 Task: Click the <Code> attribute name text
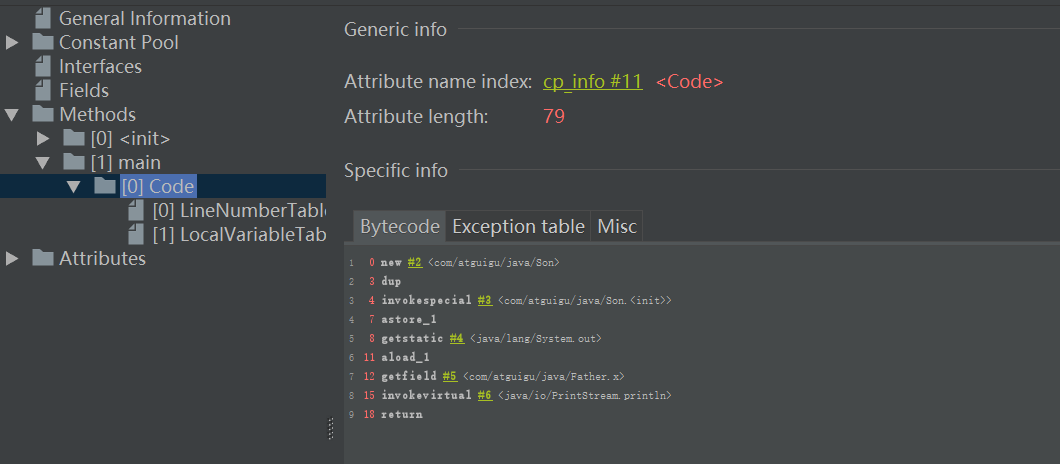[690, 82]
